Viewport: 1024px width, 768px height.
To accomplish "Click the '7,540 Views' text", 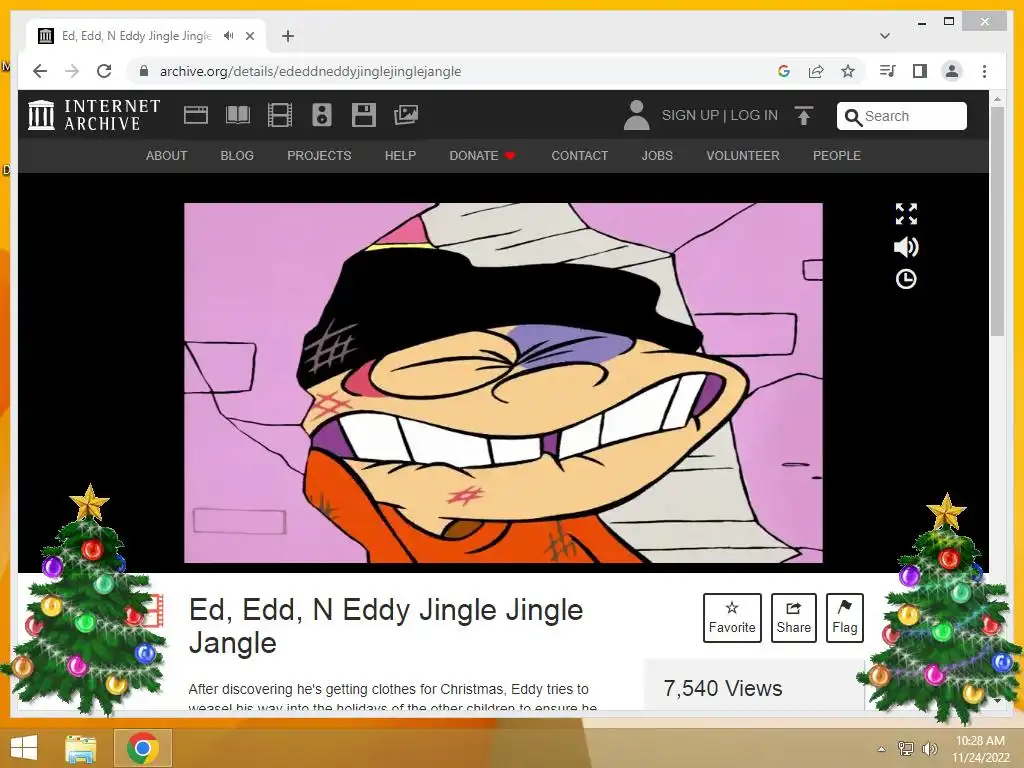I will (x=723, y=688).
